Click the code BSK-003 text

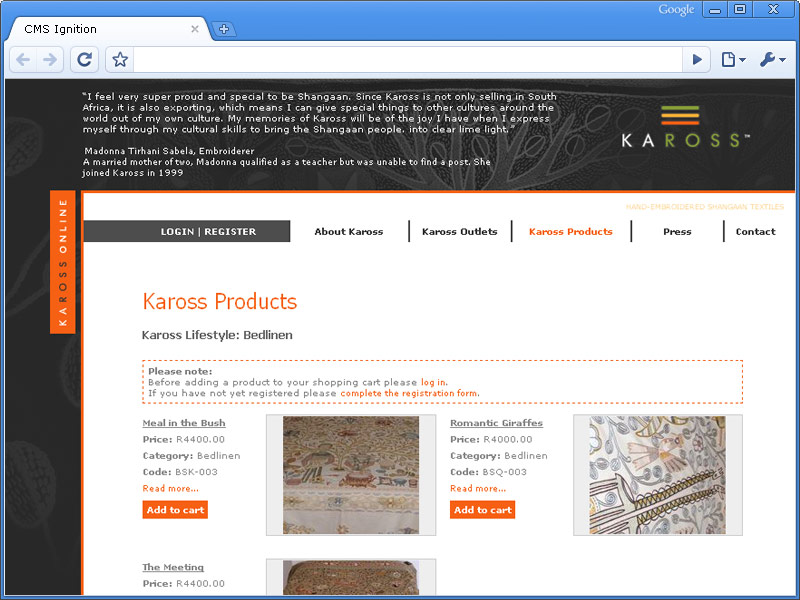(x=196, y=472)
